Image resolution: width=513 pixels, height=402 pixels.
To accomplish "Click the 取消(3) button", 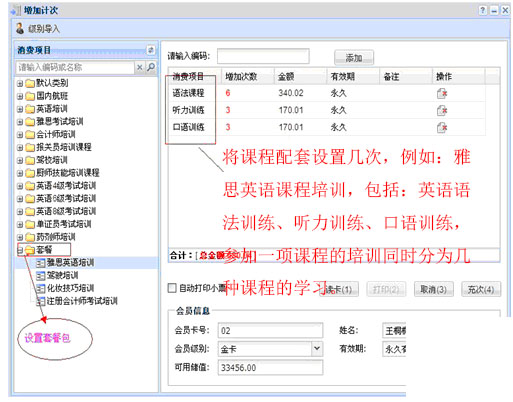I will click(433, 289).
